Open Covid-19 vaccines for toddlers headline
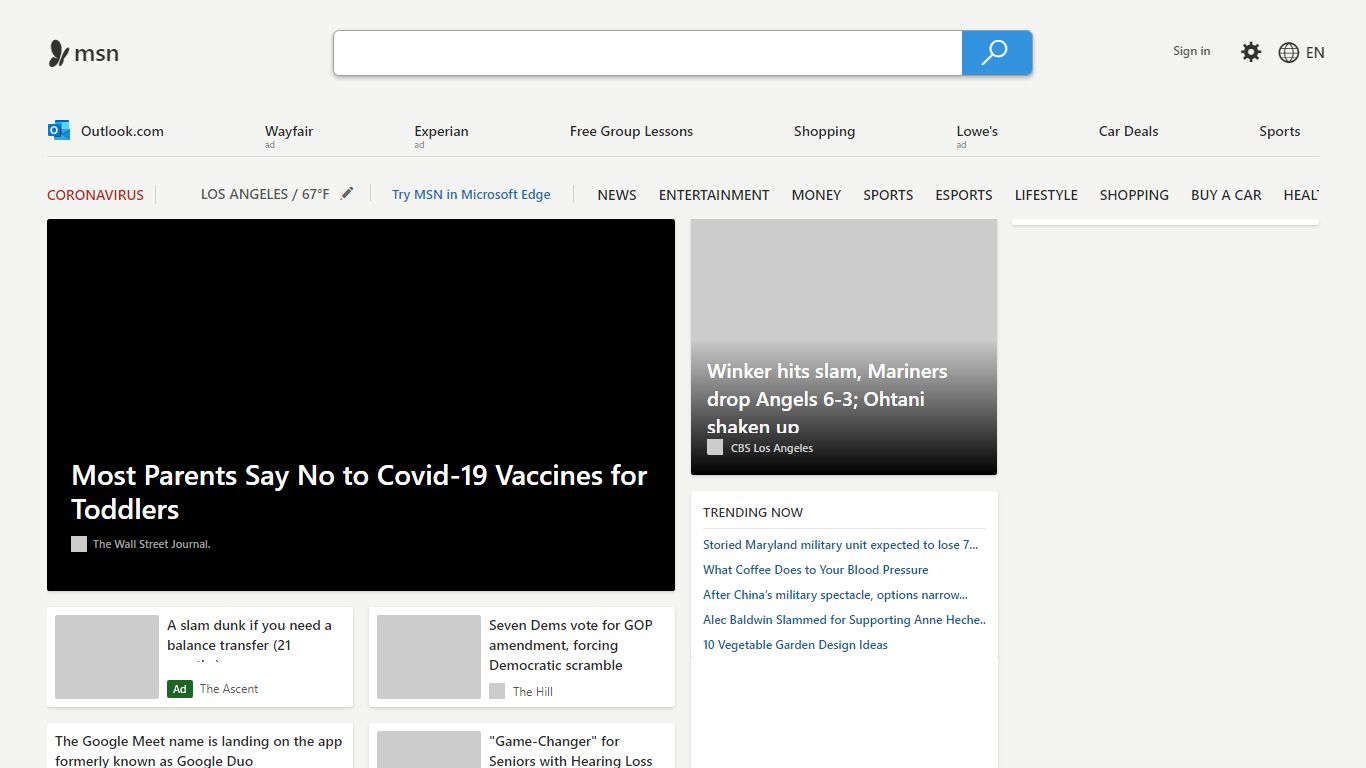The image size is (1366, 768). (x=359, y=492)
